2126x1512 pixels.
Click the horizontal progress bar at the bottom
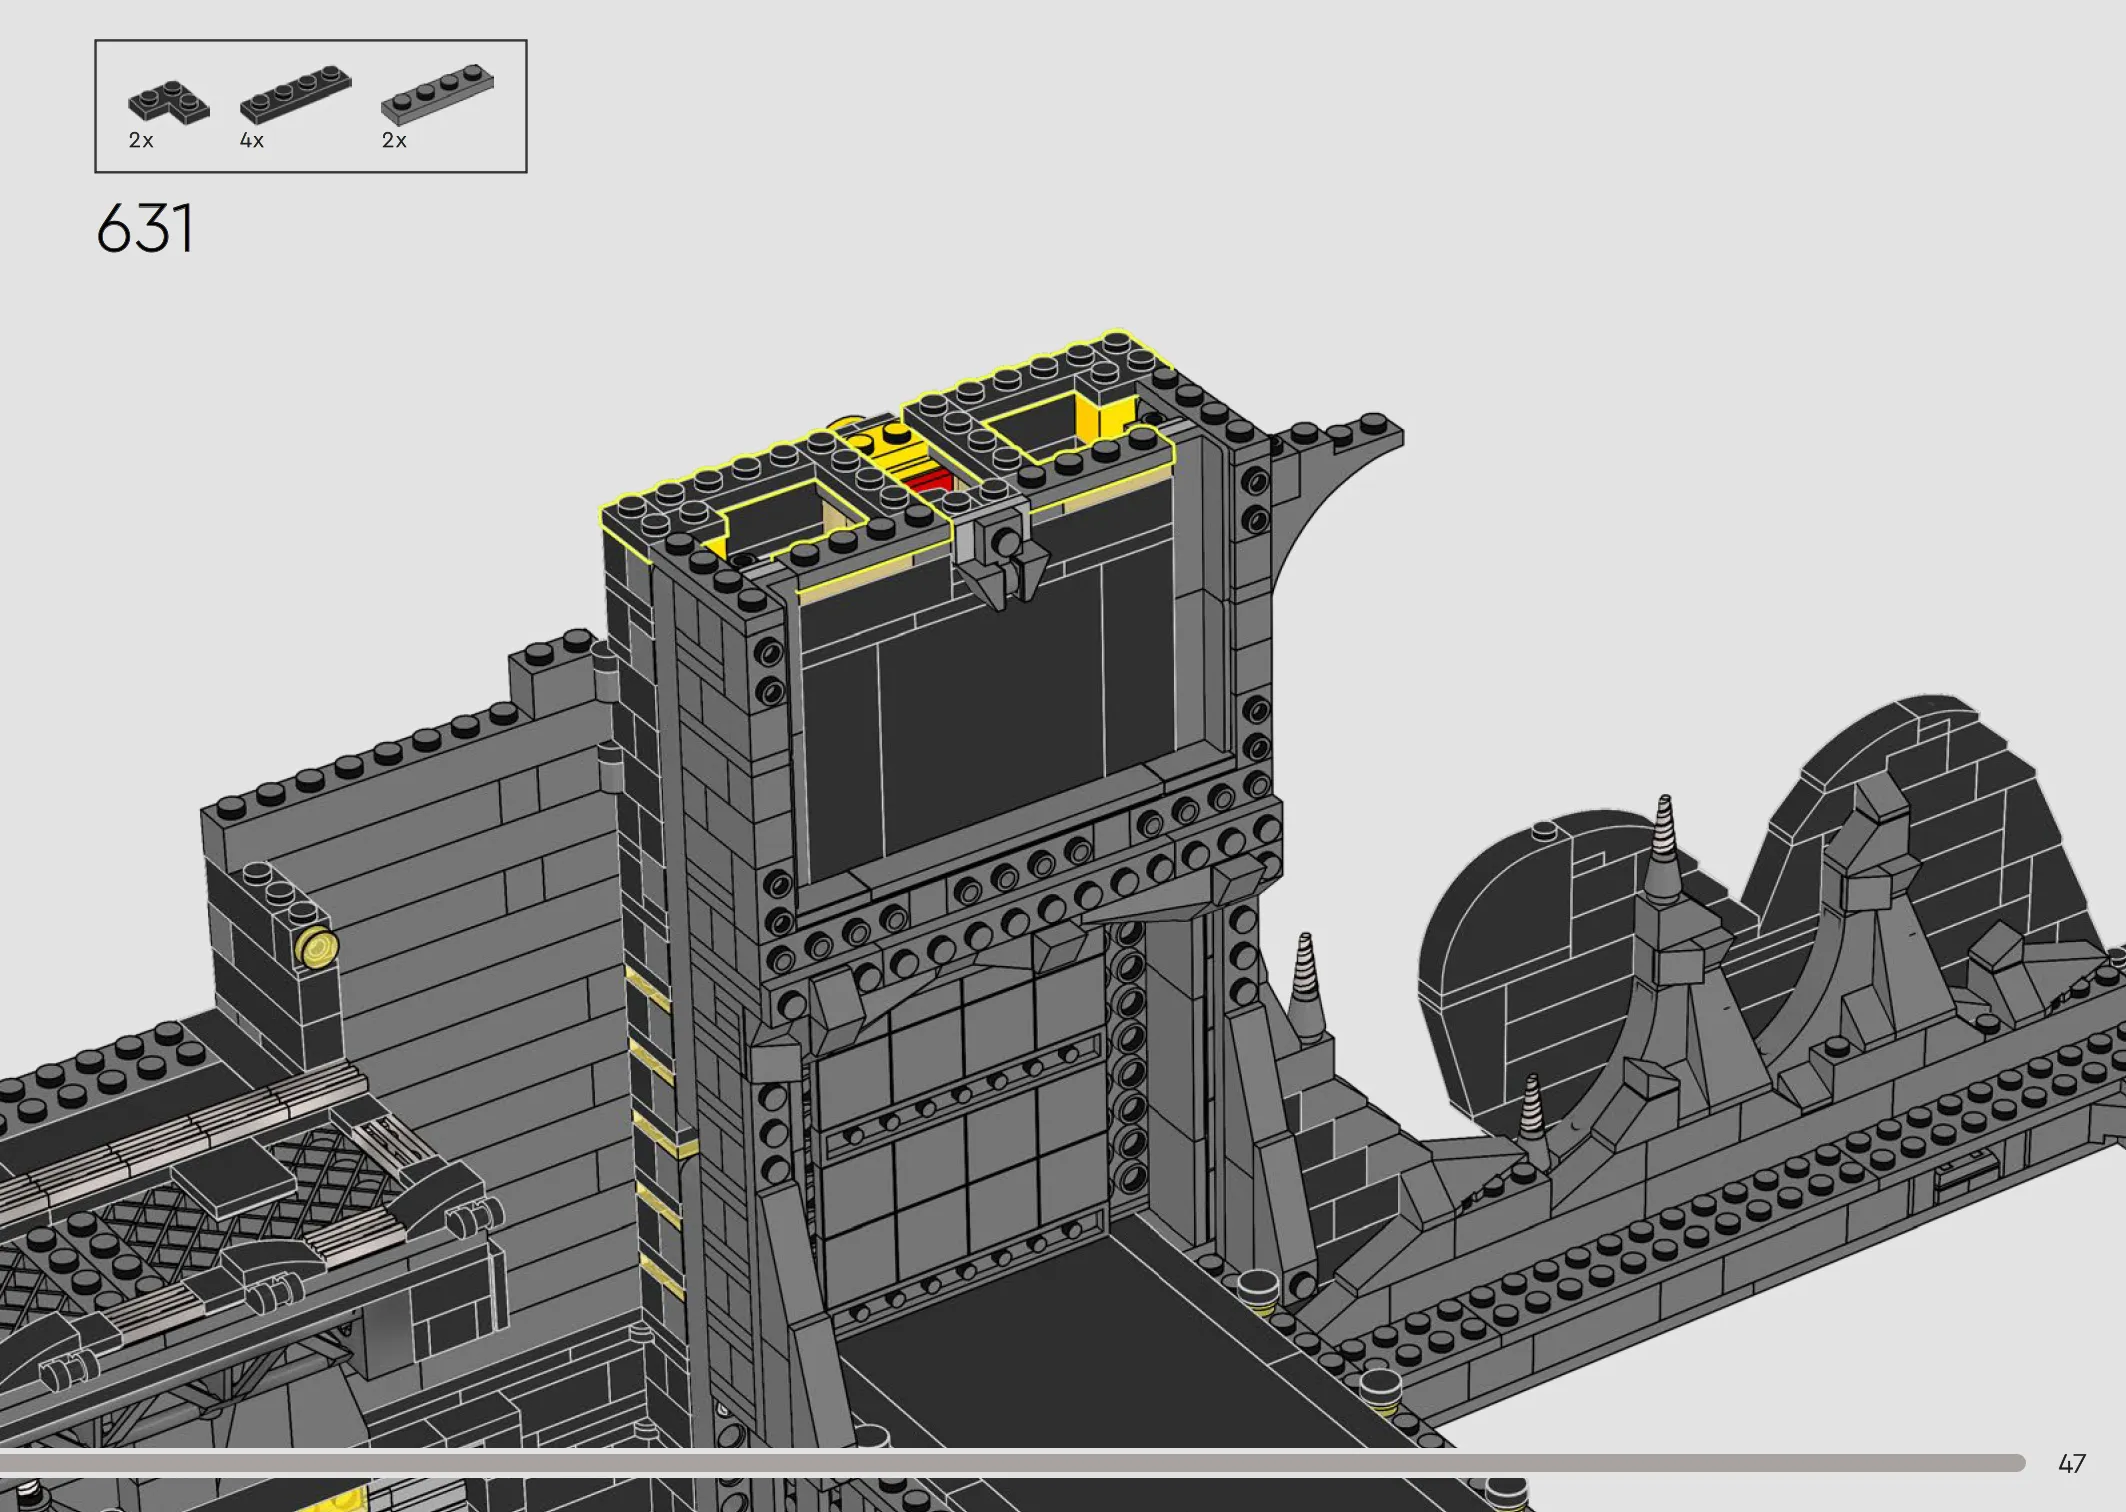coord(1012,1463)
